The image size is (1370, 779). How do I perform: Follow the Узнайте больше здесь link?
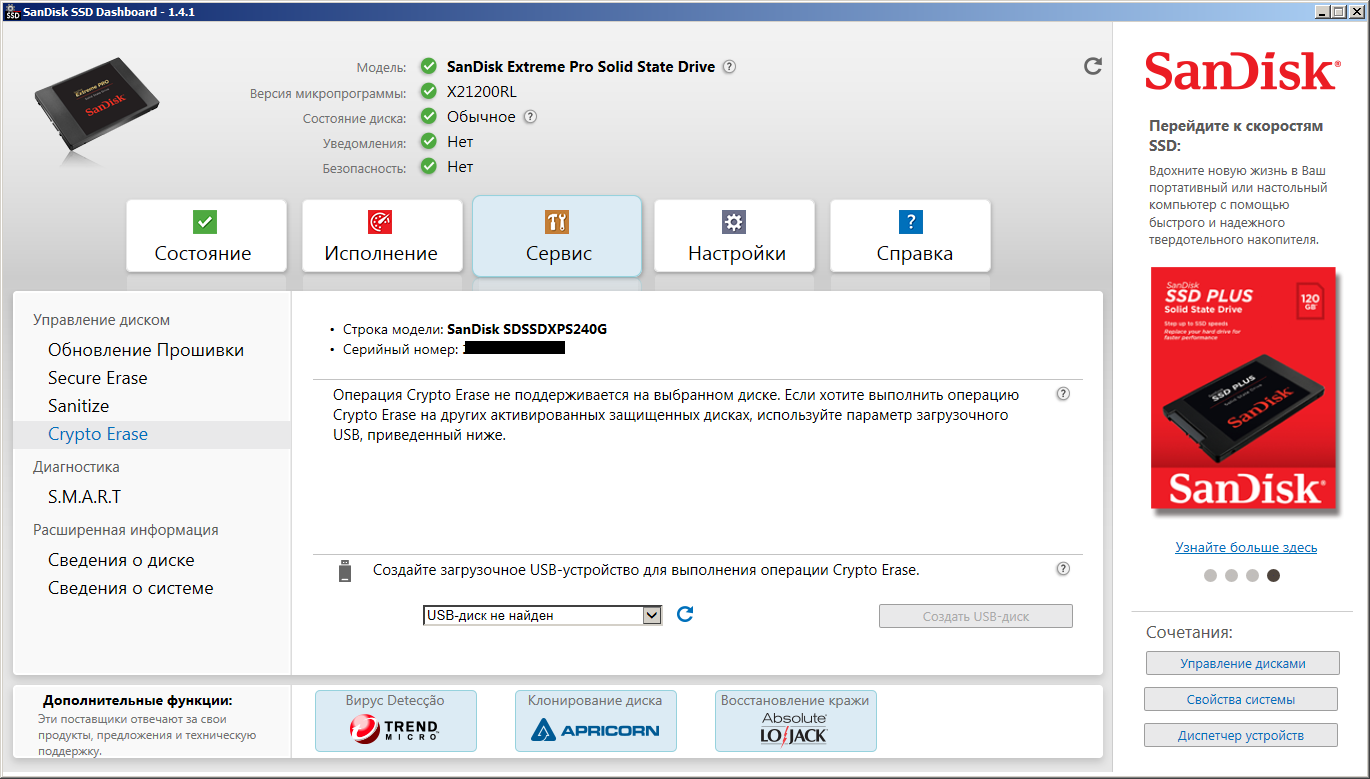pyautogui.click(x=1246, y=547)
